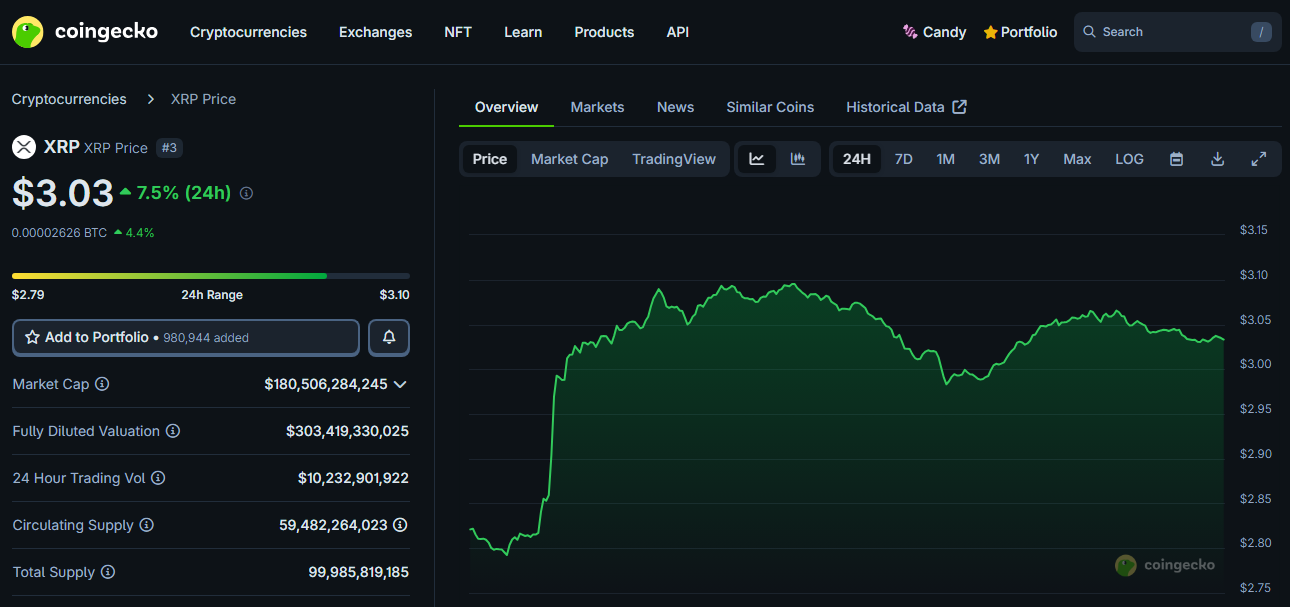Go to the Historical Data tab
Viewport: 1290px width, 607px height.
[905, 107]
